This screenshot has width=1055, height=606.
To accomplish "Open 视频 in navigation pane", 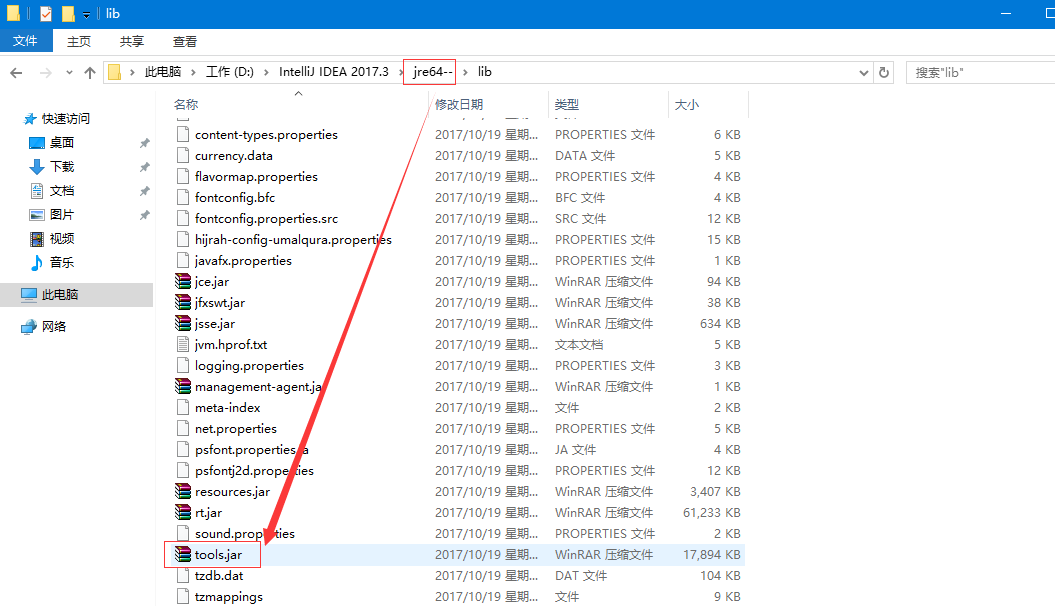I will click(x=61, y=239).
